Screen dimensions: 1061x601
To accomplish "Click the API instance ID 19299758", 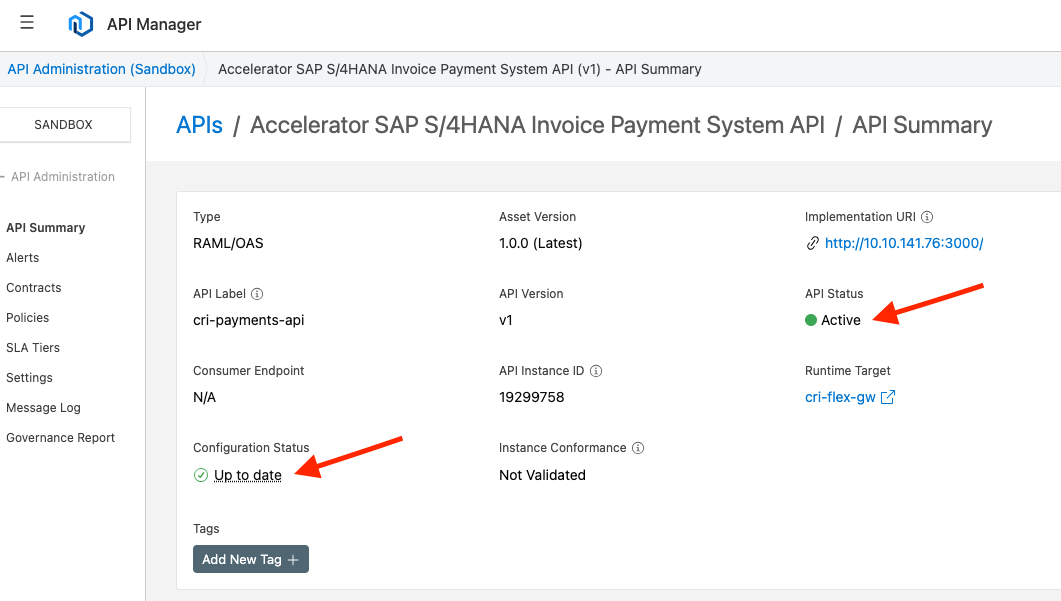I will click(532, 397).
